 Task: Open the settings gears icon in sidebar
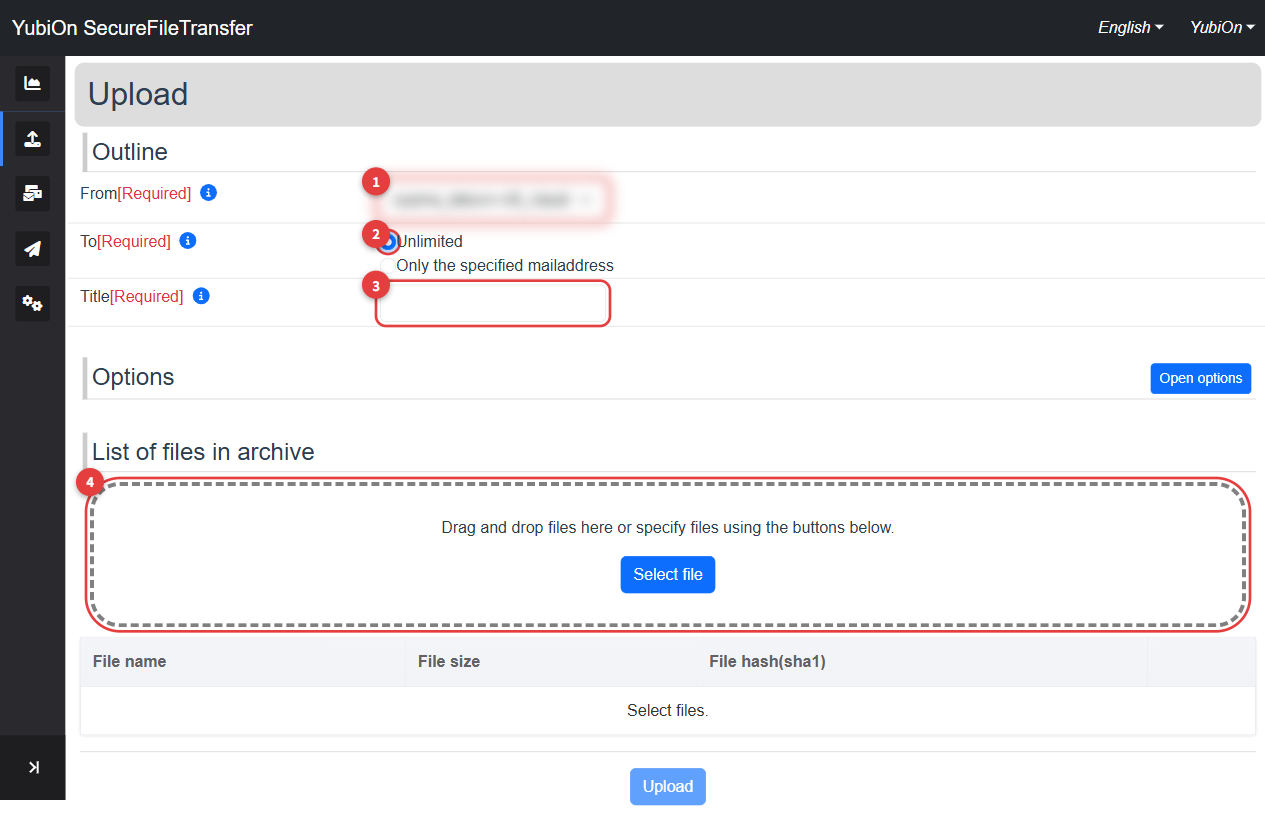click(x=32, y=303)
